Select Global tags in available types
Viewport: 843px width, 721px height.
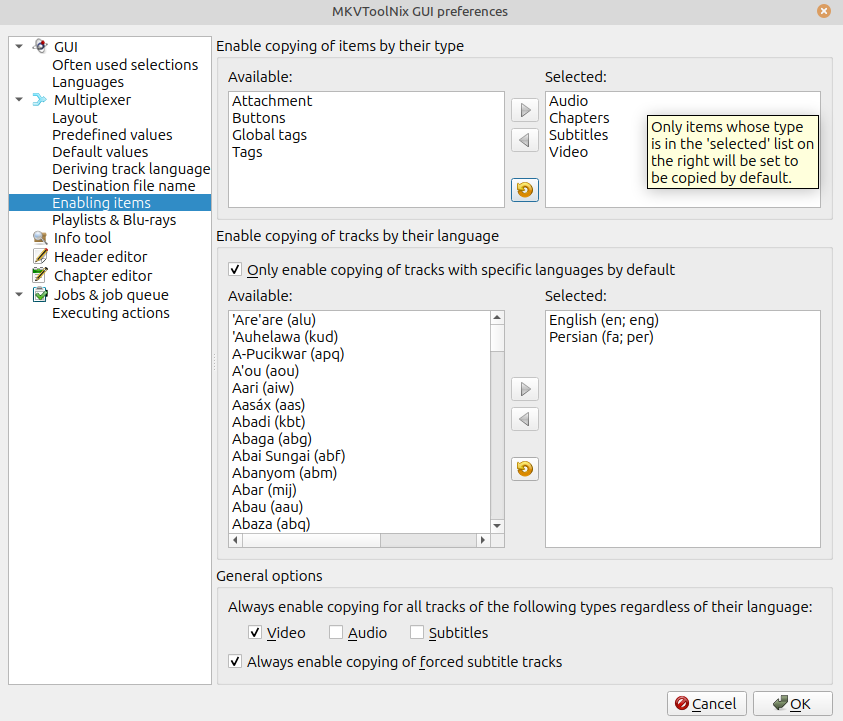[x=269, y=134]
